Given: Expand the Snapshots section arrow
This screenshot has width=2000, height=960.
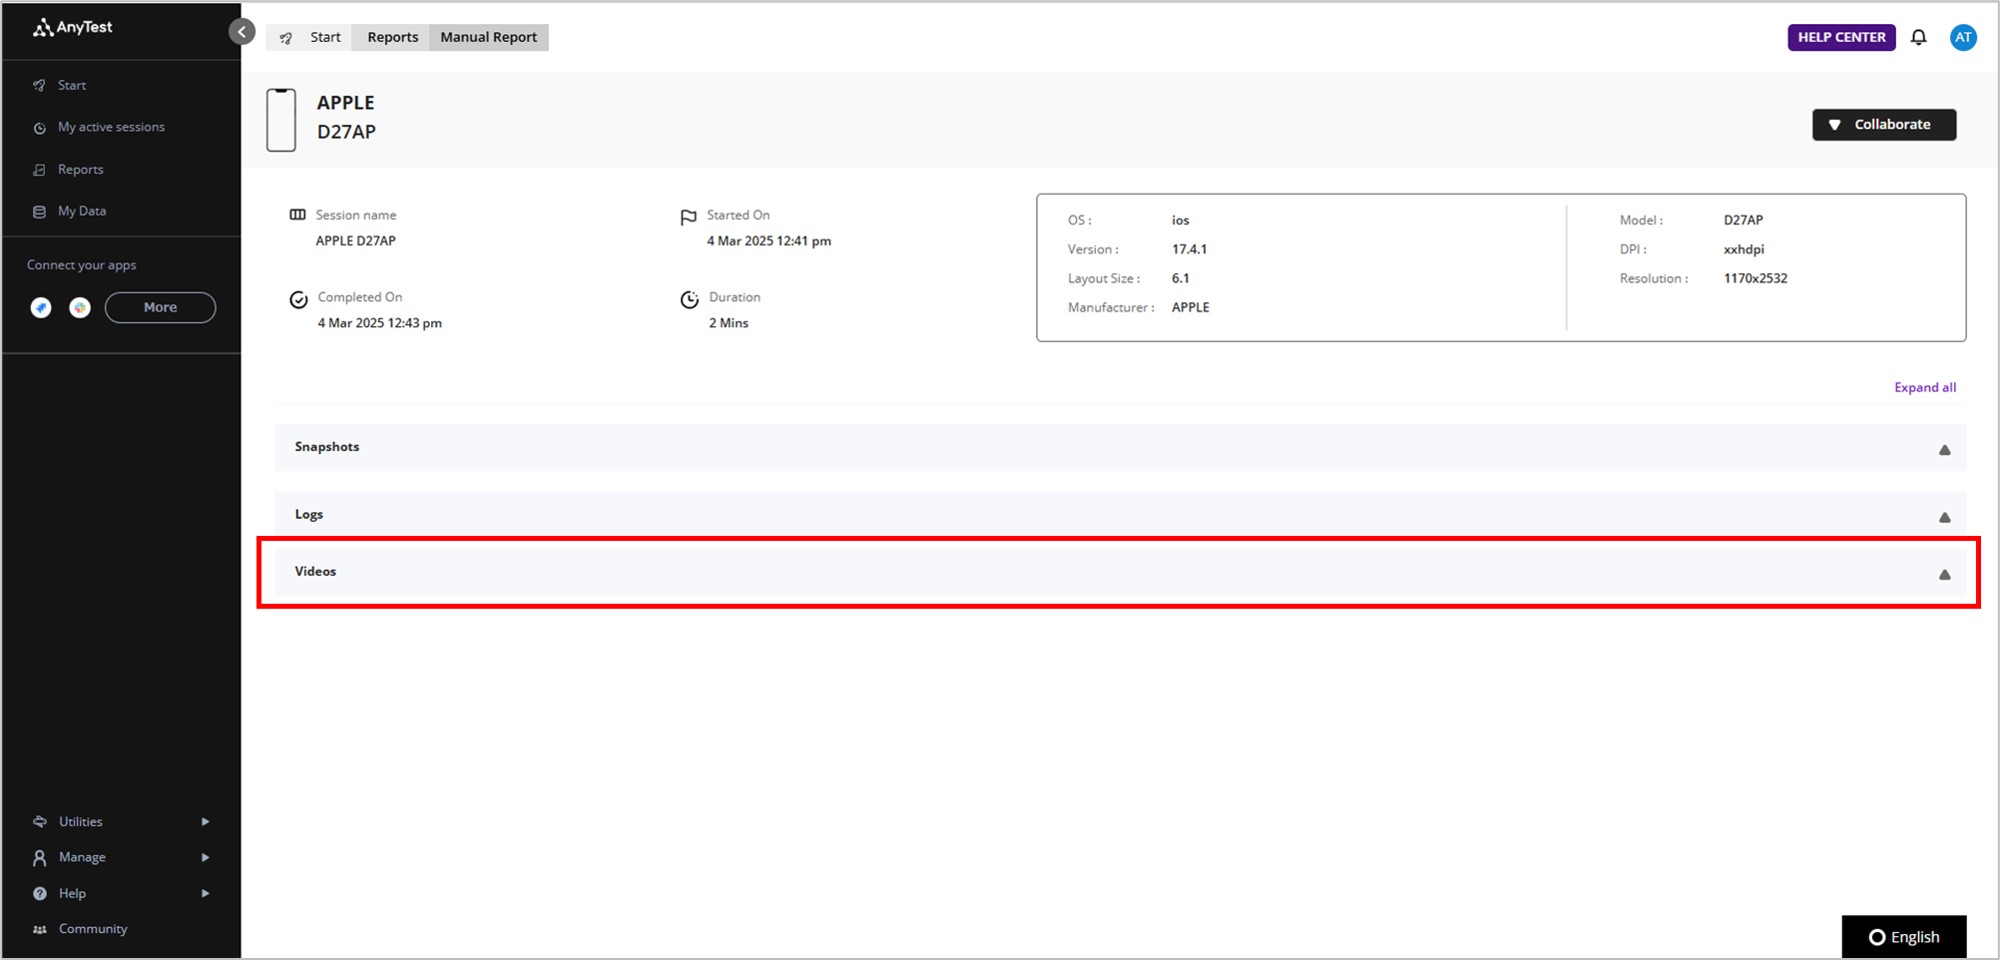Looking at the screenshot, I should tap(1945, 450).
